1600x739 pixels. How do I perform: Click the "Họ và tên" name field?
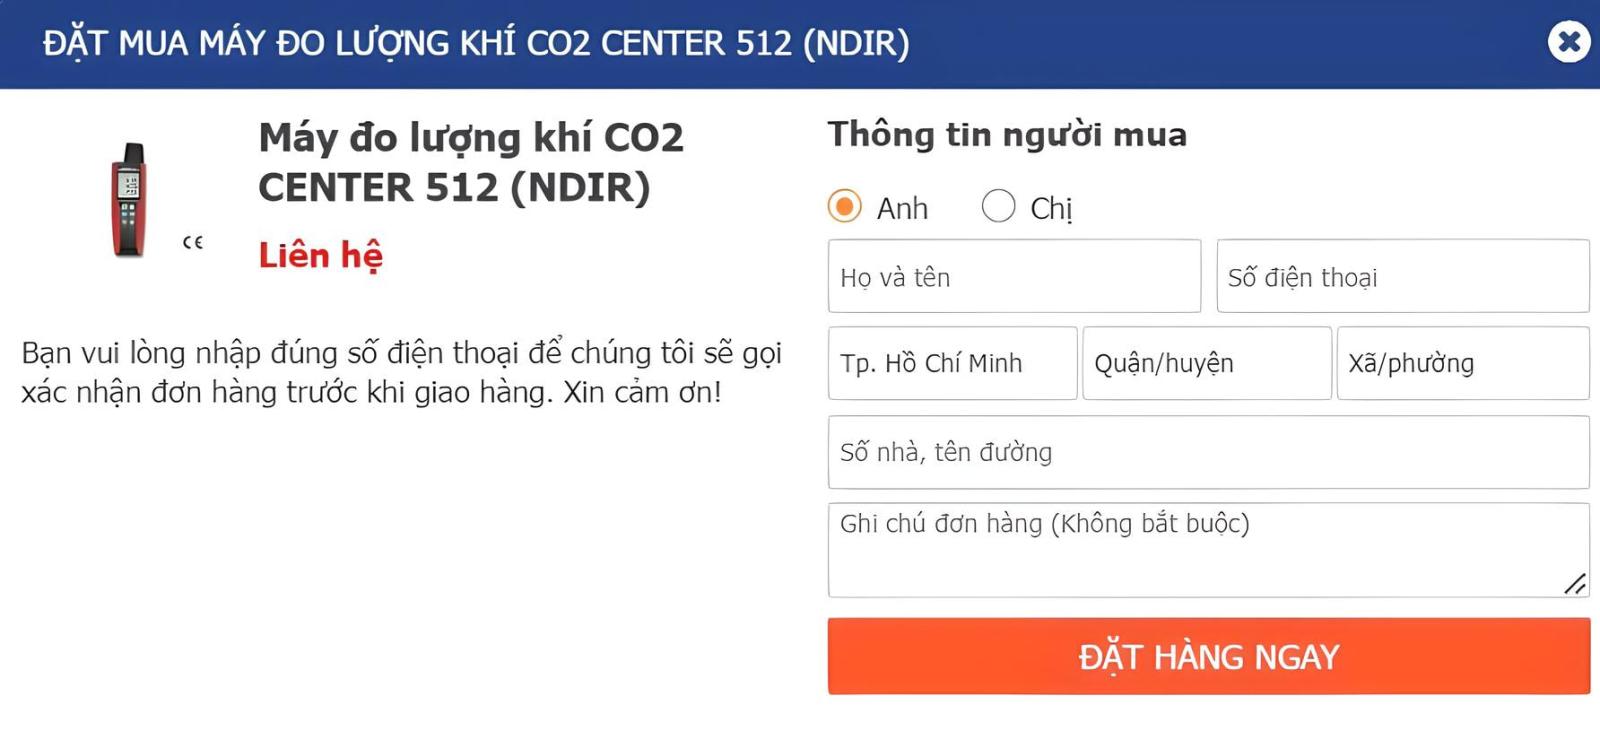(1014, 276)
